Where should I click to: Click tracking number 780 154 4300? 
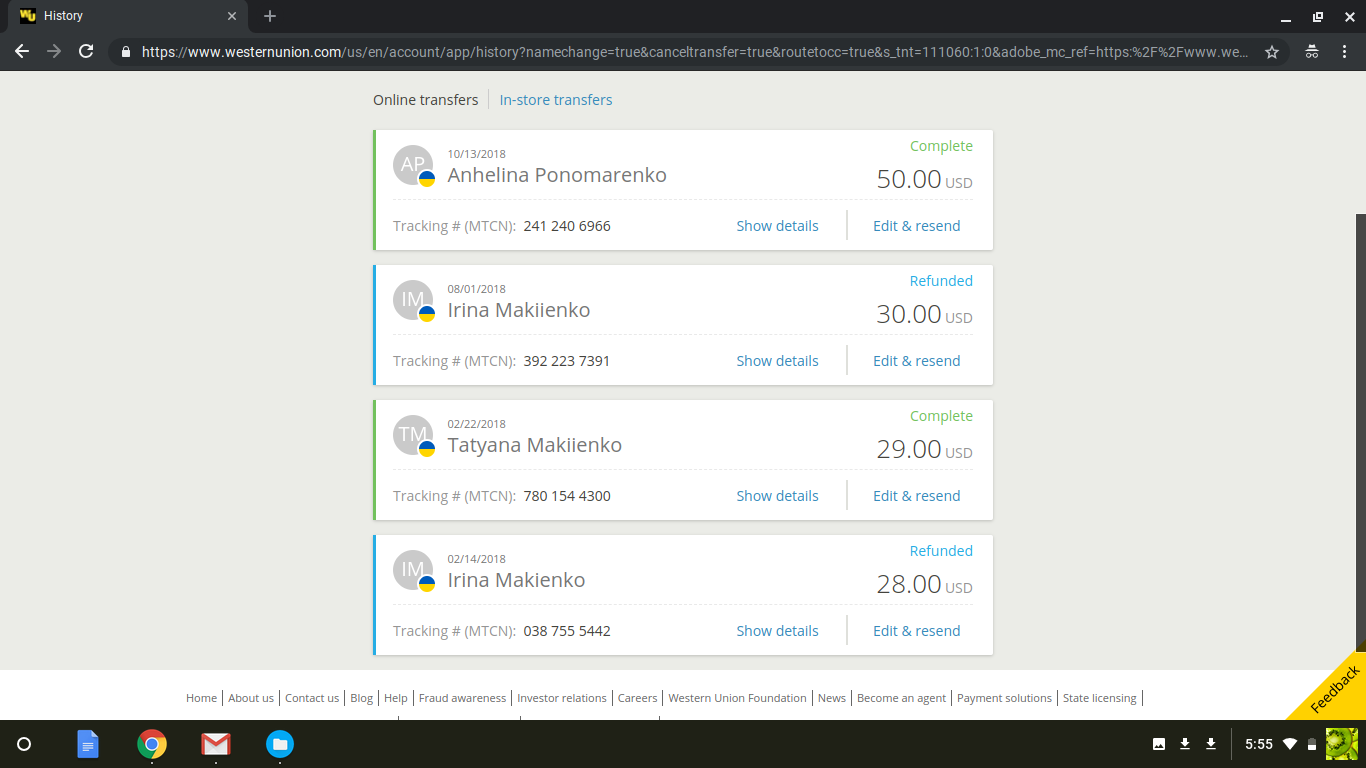point(567,496)
